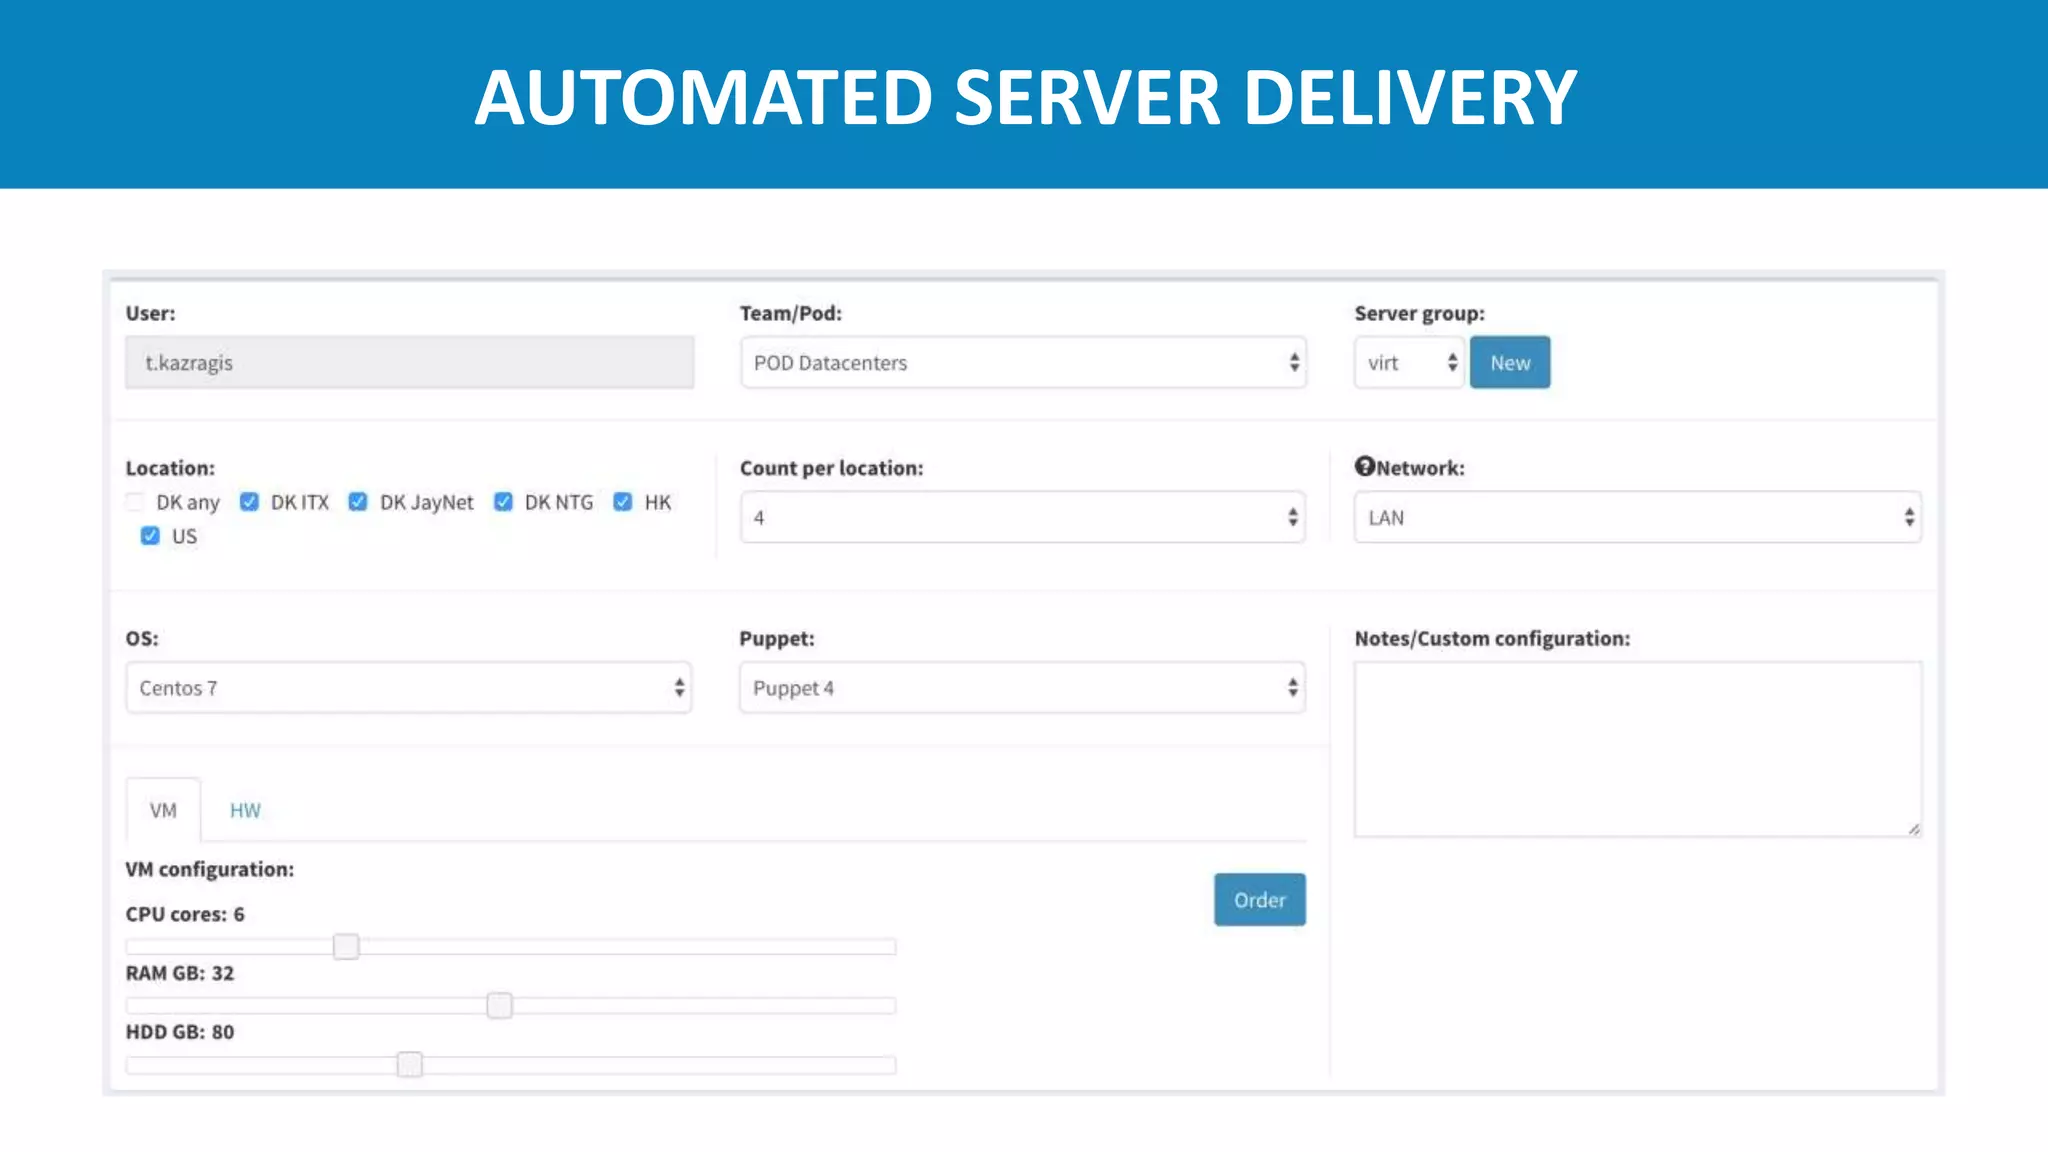
Task: Click the User field containing t.kazragis
Action: tap(410, 362)
